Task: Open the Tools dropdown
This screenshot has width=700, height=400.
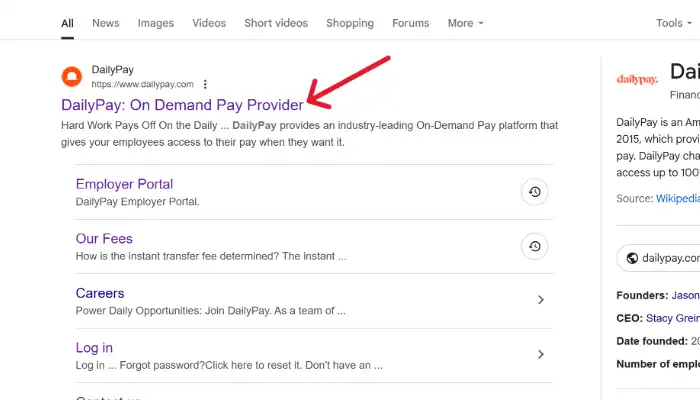Action: (x=674, y=23)
